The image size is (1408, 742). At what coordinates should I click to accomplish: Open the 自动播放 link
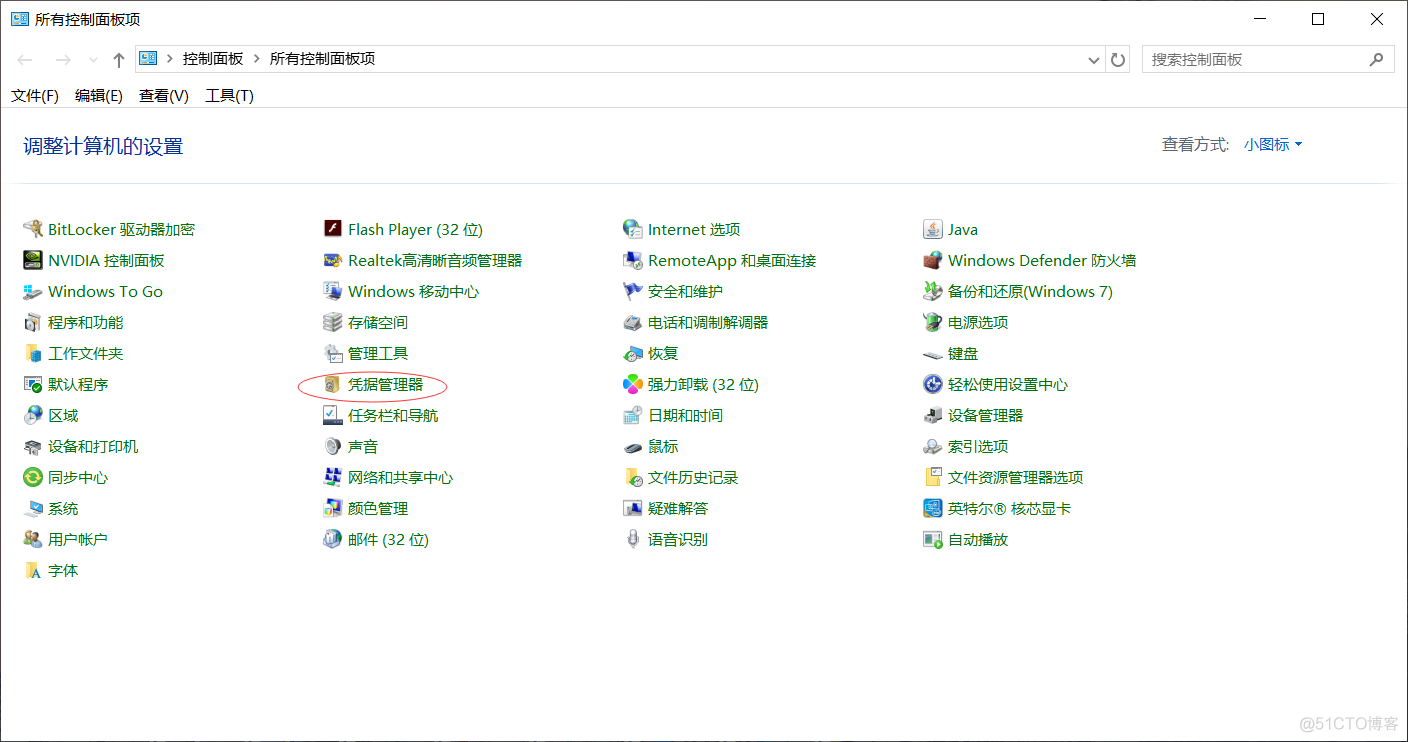pyautogui.click(x=978, y=539)
